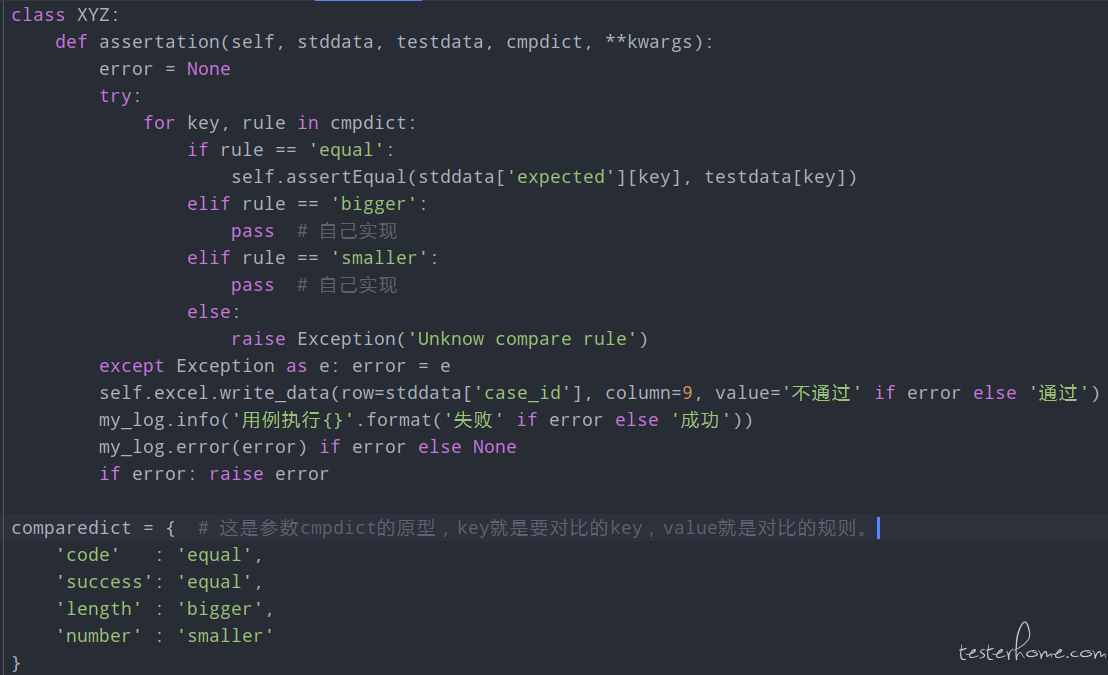The height and width of the screenshot is (675, 1108).
Task: Place cursor on assertation method name
Action: click(159, 42)
